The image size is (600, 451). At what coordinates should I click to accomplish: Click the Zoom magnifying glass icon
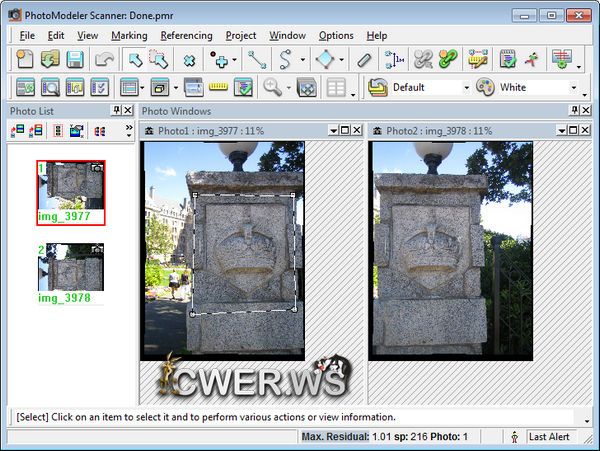point(272,87)
